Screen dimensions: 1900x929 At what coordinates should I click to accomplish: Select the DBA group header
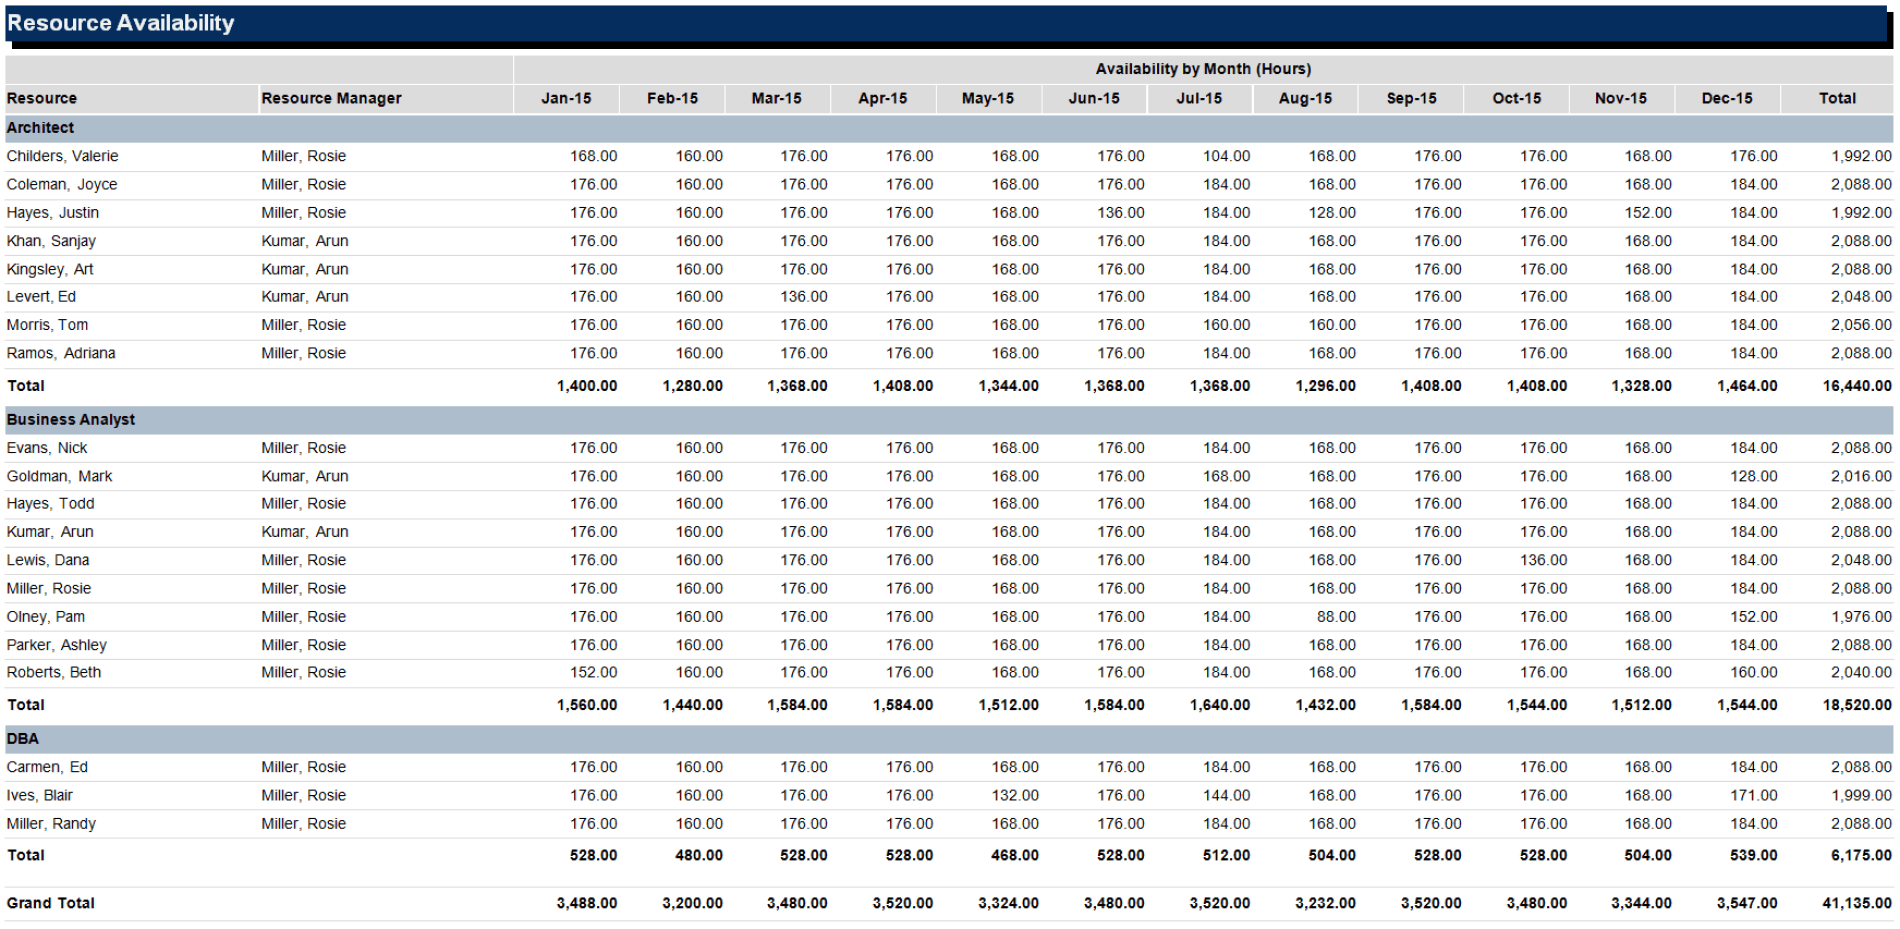(949, 739)
